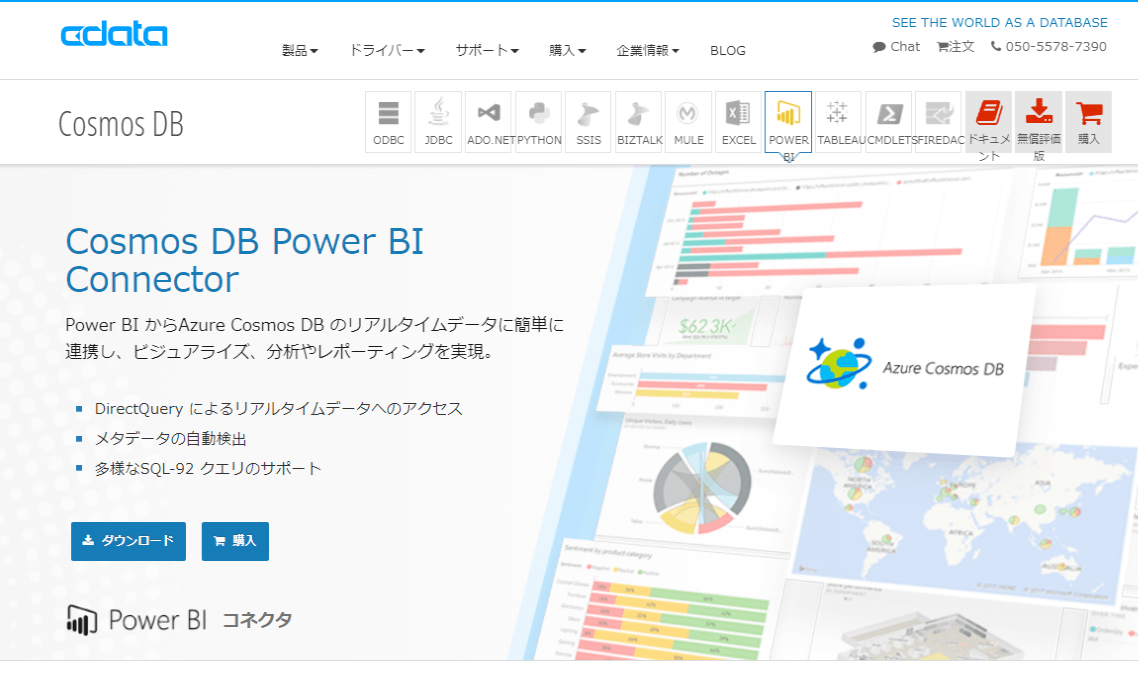Select the Power BI connector icon
Image resolution: width=1138 pixels, height=687 pixels.
pyautogui.click(x=788, y=122)
